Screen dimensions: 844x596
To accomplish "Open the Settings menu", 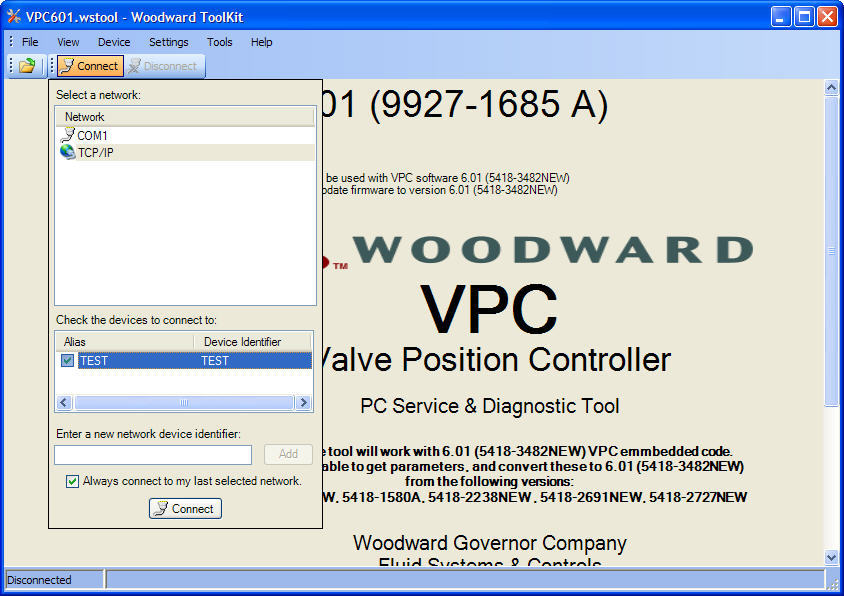I will pos(168,42).
